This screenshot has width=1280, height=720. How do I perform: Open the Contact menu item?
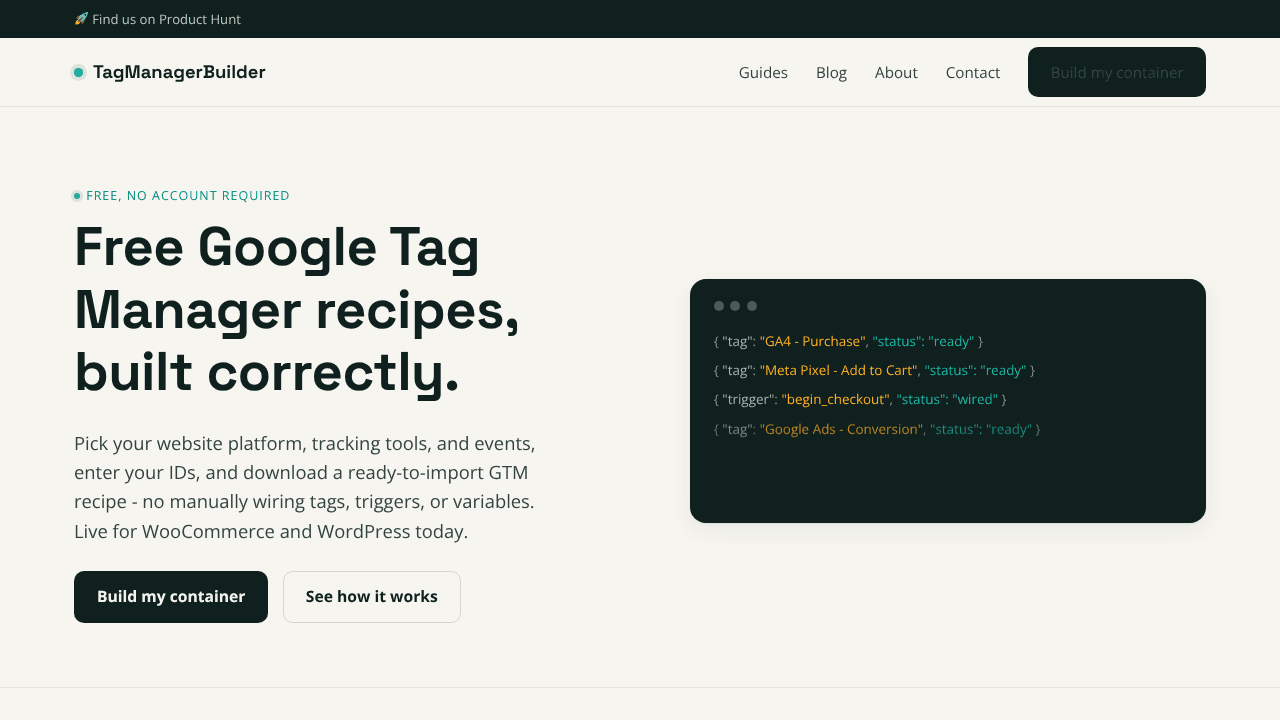click(973, 72)
